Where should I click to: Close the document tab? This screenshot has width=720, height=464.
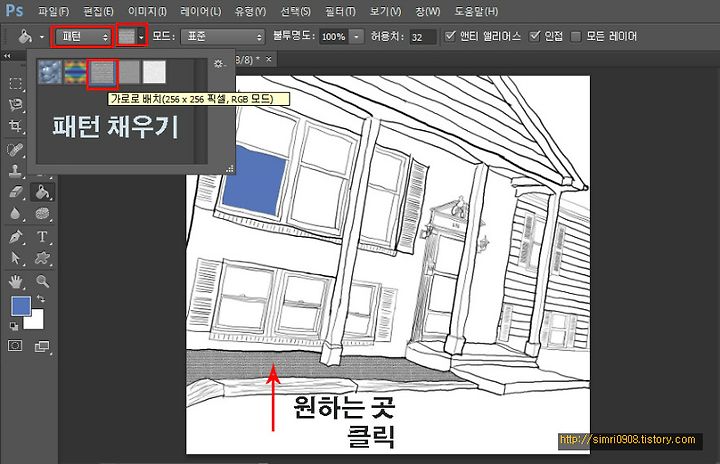click(269, 59)
